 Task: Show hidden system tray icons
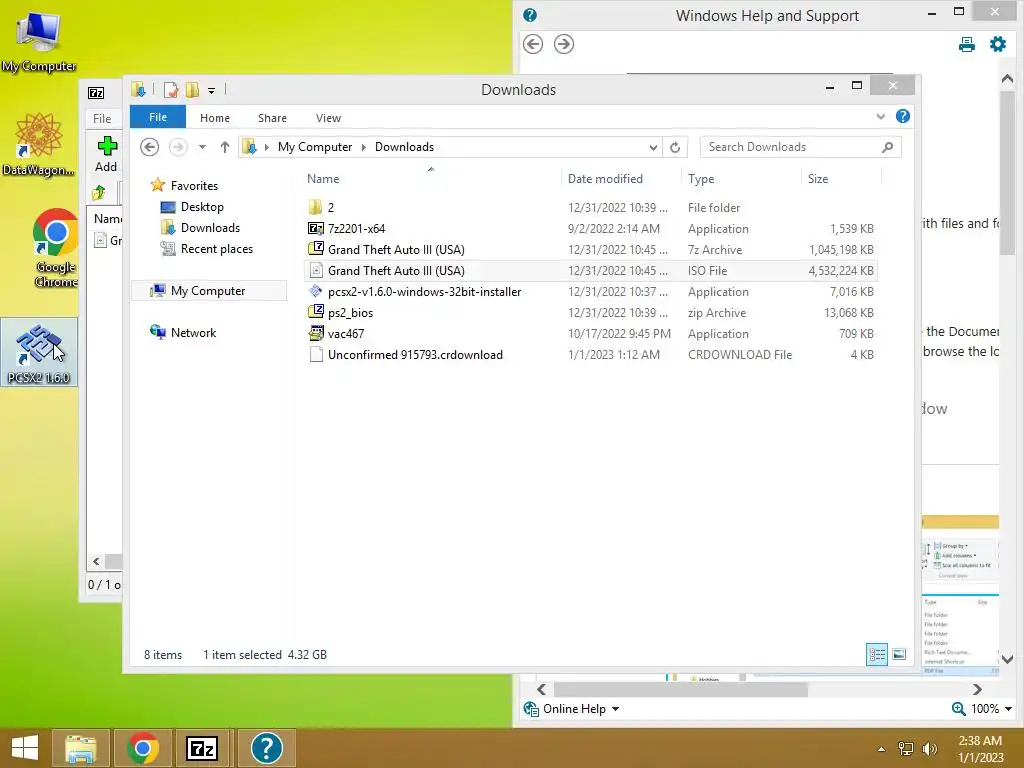pyautogui.click(x=882, y=749)
